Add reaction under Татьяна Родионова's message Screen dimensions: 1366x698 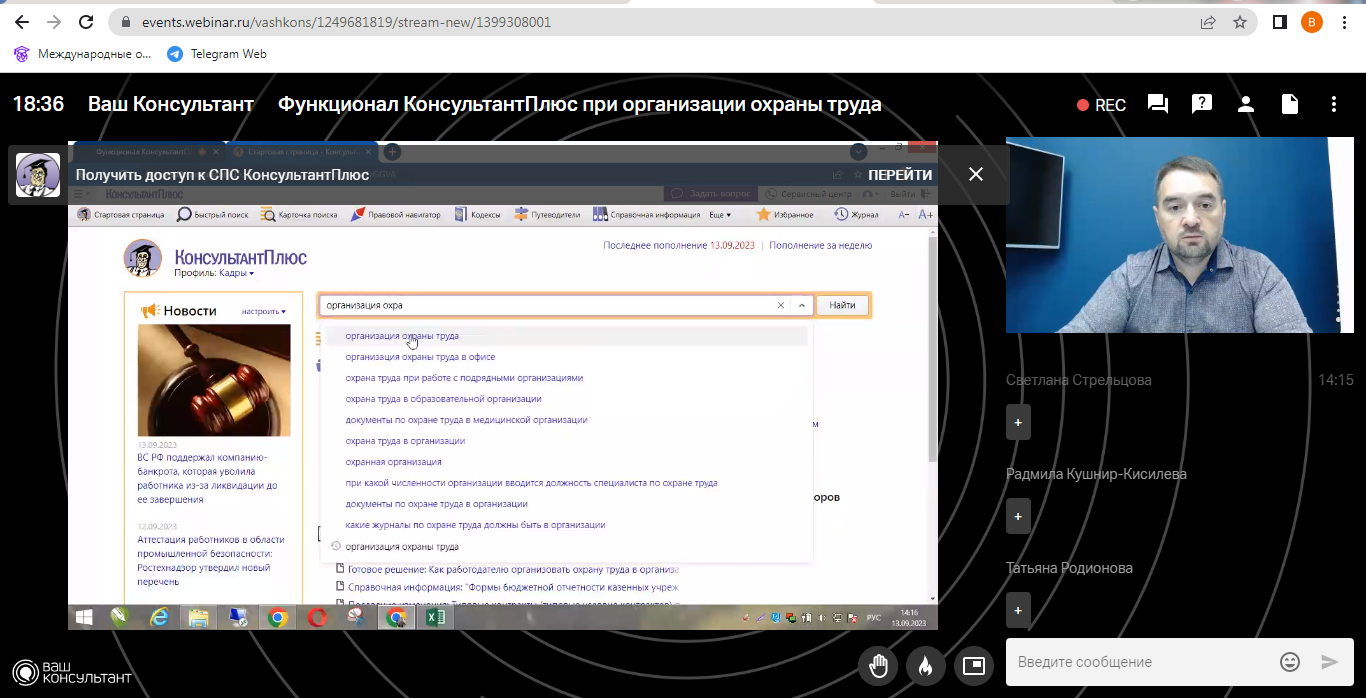(x=1018, y=610)
